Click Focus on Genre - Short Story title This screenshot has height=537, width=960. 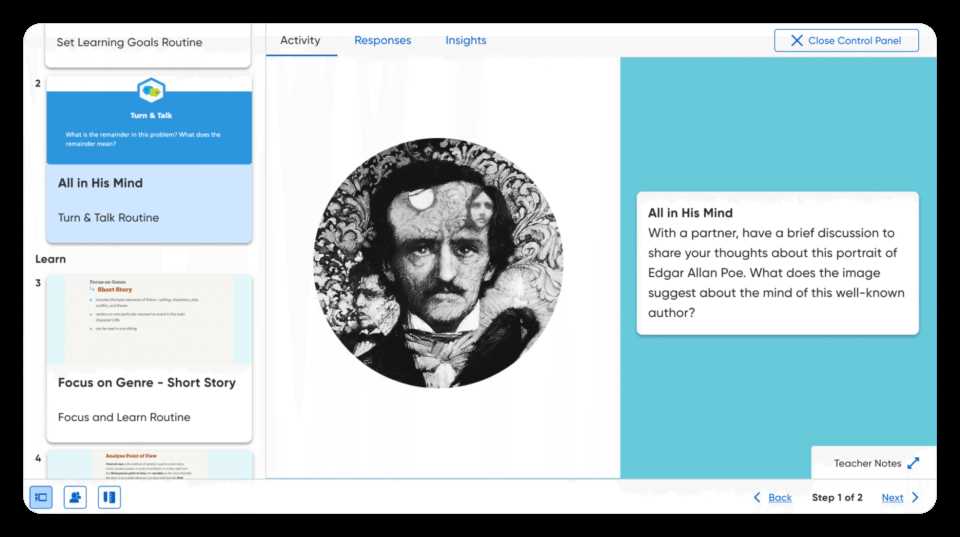(147, 383)
